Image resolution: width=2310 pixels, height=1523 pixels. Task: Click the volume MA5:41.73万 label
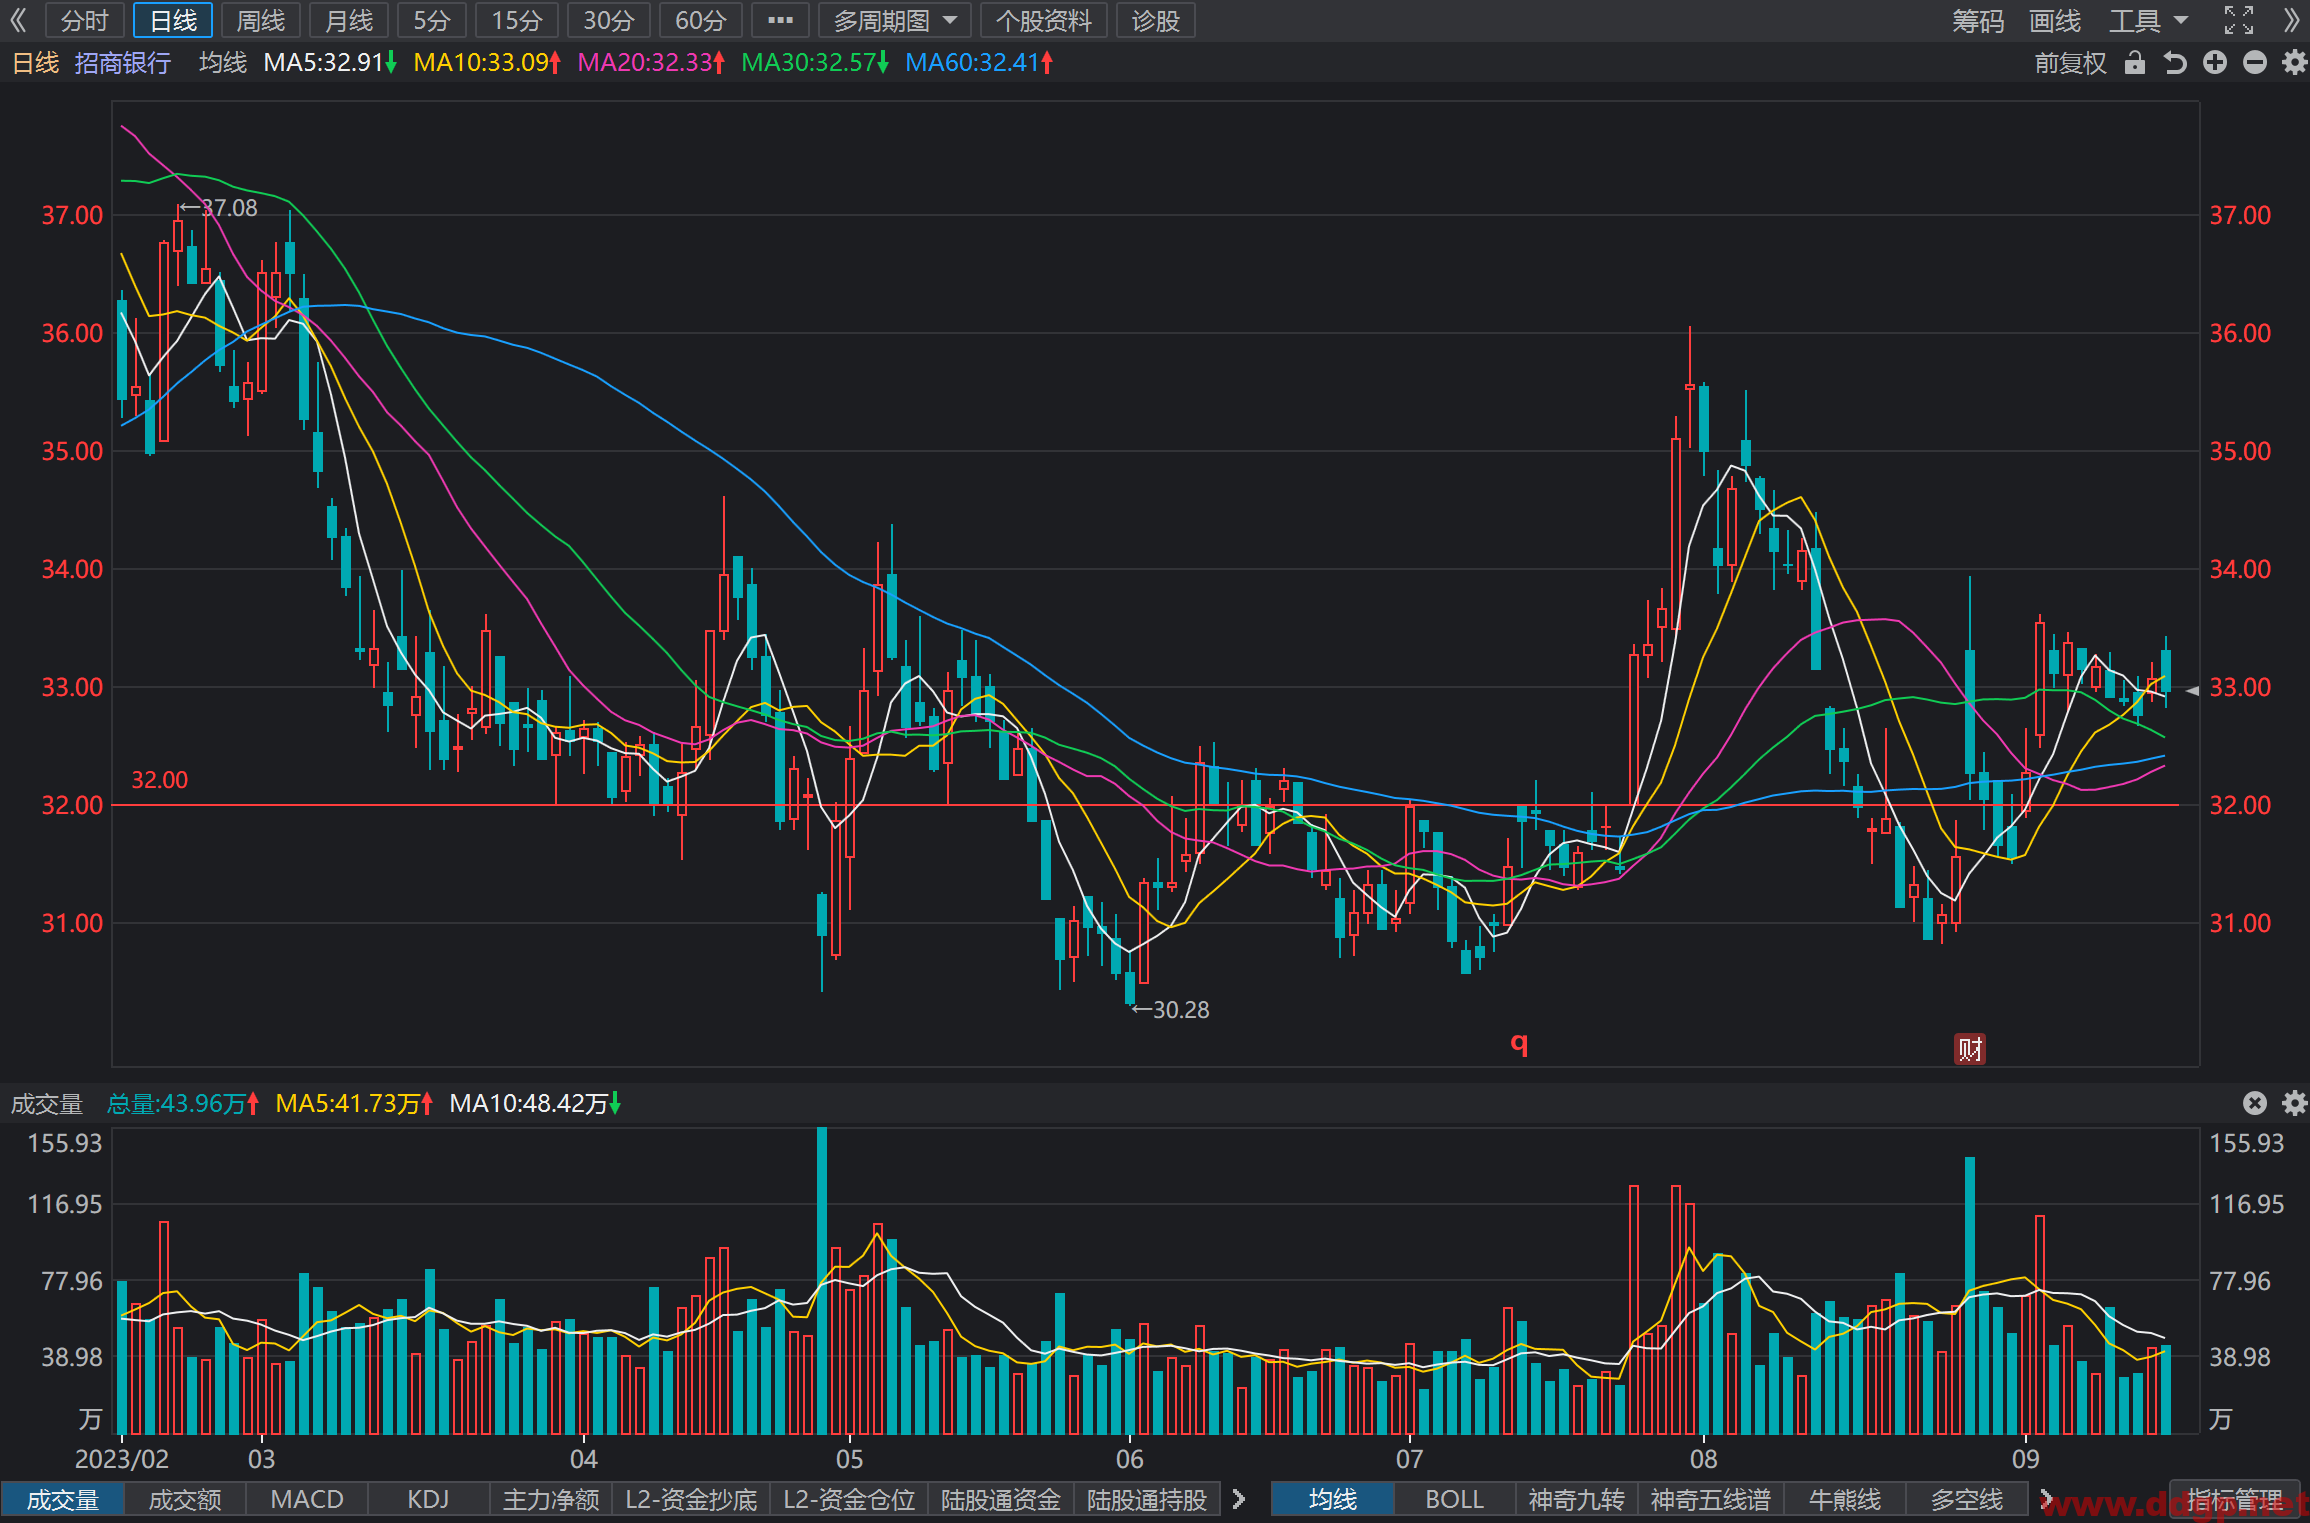pyautogui.click(x=354, y=1103)
